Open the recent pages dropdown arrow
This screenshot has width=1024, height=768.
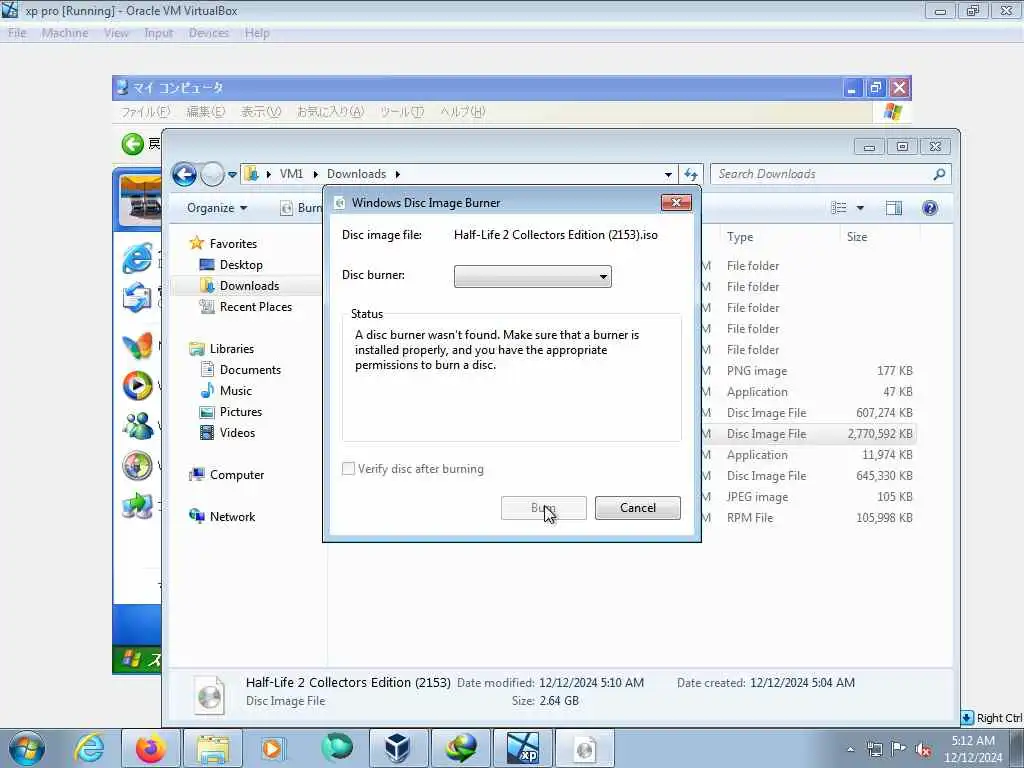[232, 175]
